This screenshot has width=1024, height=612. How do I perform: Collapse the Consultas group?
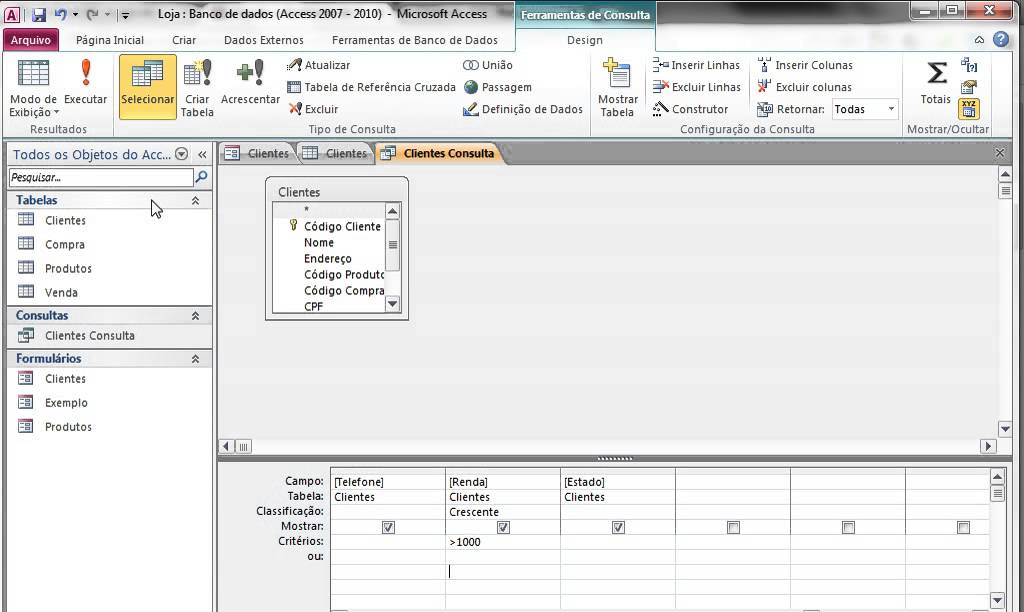195,315
